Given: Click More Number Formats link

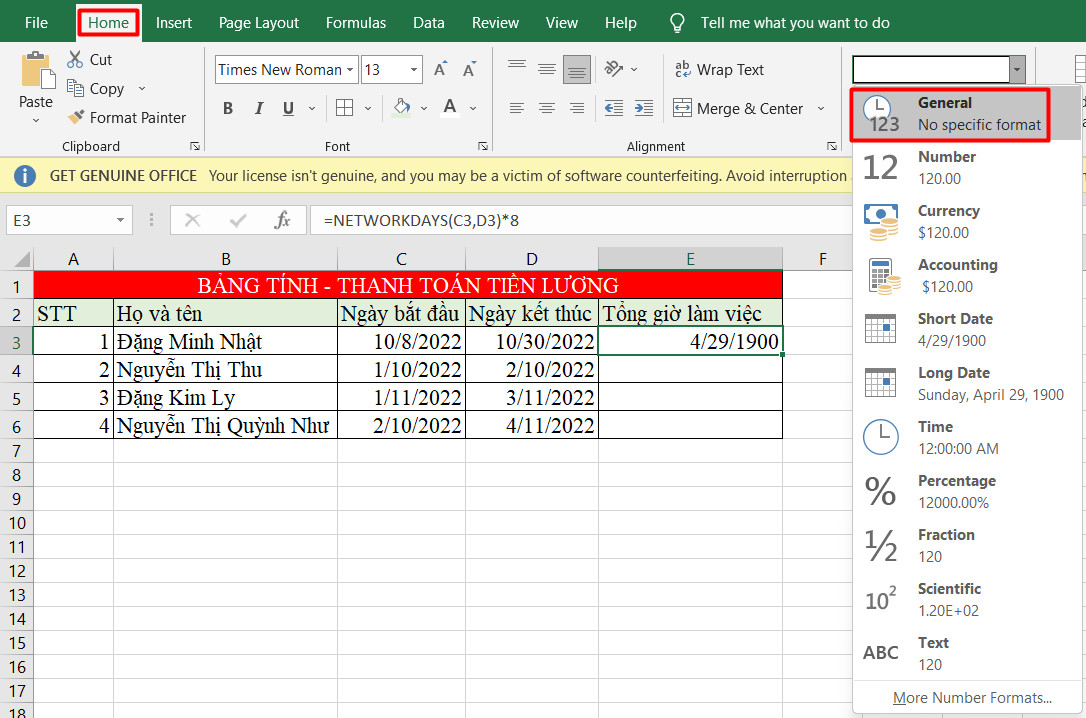Looking at the screenshot, I should 971,697.
